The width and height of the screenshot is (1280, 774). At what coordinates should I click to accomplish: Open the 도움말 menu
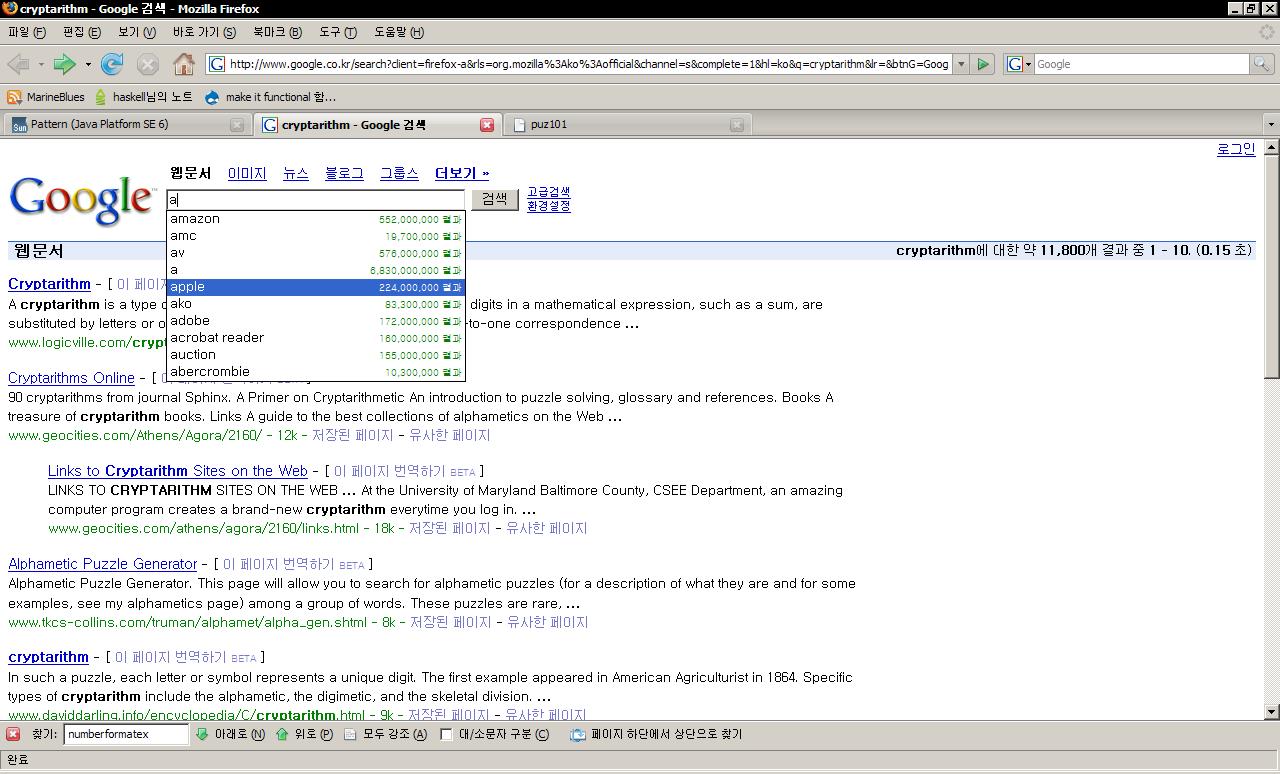[398, 32]
